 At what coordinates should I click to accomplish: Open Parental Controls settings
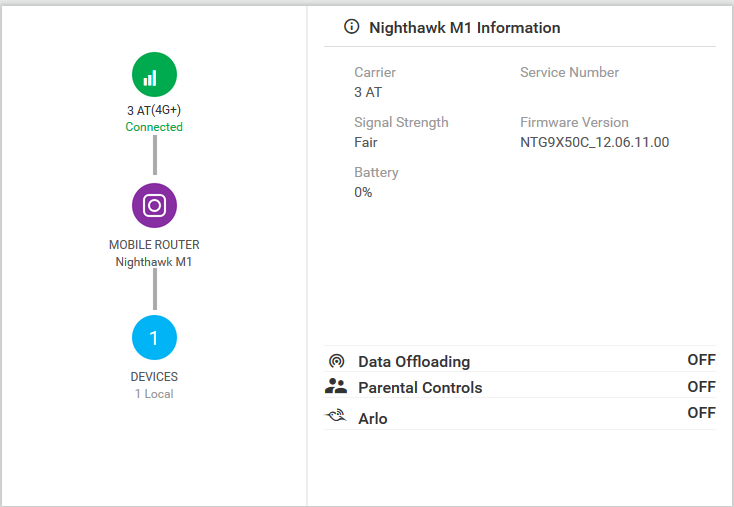[520, 387]
